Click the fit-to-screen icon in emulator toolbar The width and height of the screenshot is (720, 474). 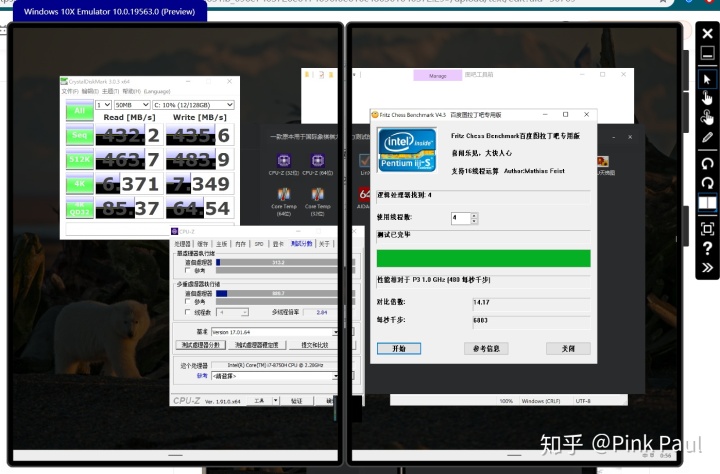tap(707, 228)
